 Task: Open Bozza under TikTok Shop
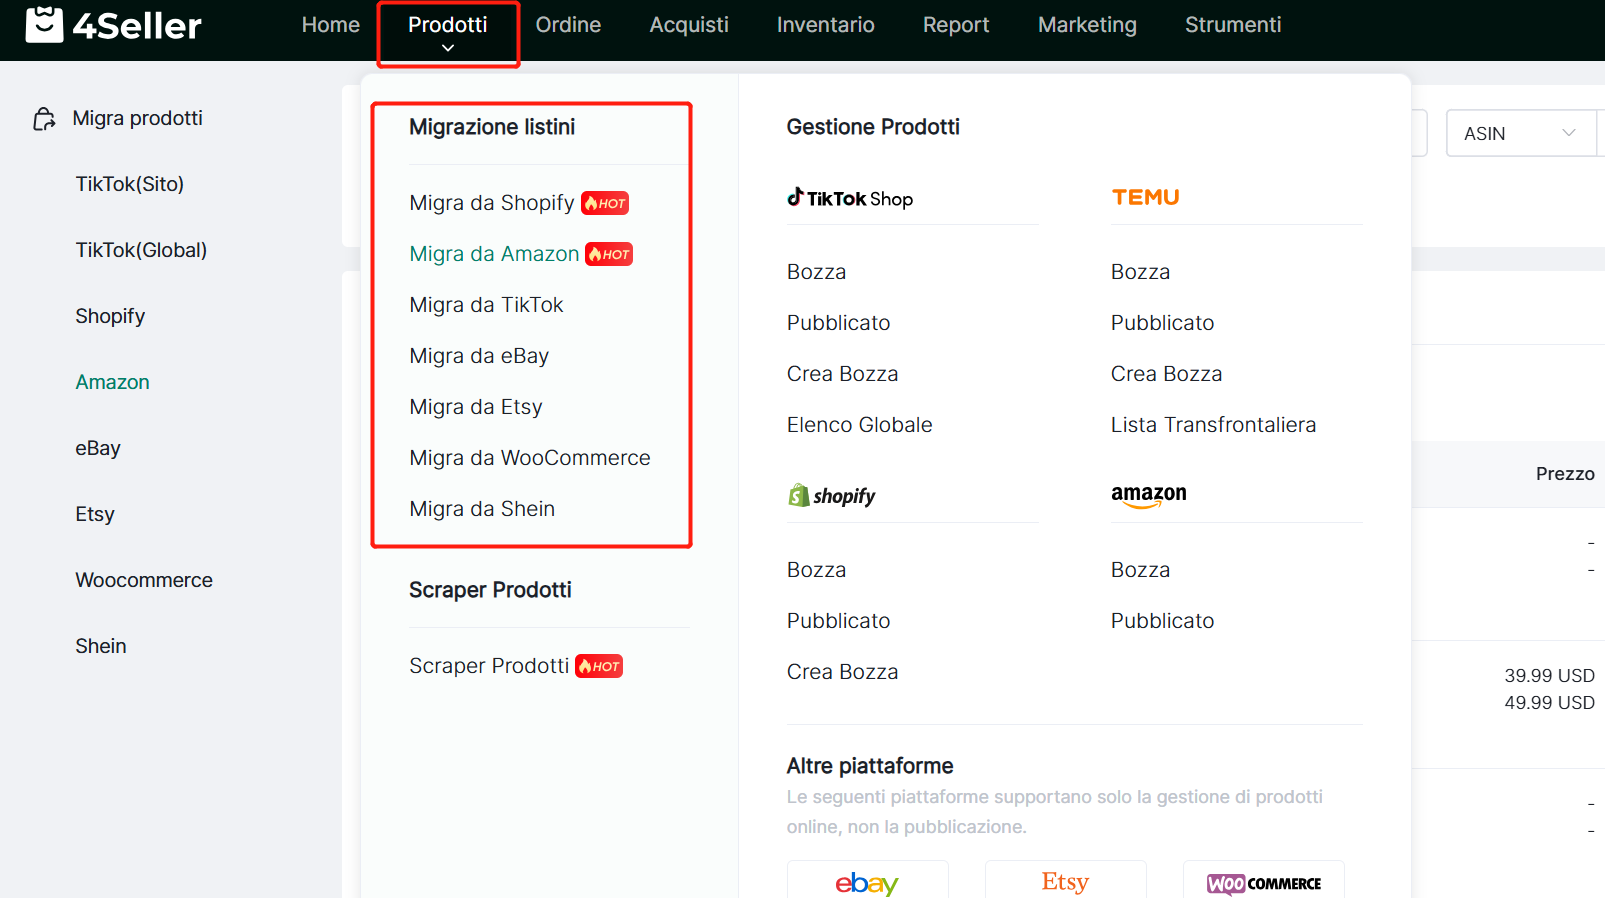pyautogui.click(x=816, y=272)
